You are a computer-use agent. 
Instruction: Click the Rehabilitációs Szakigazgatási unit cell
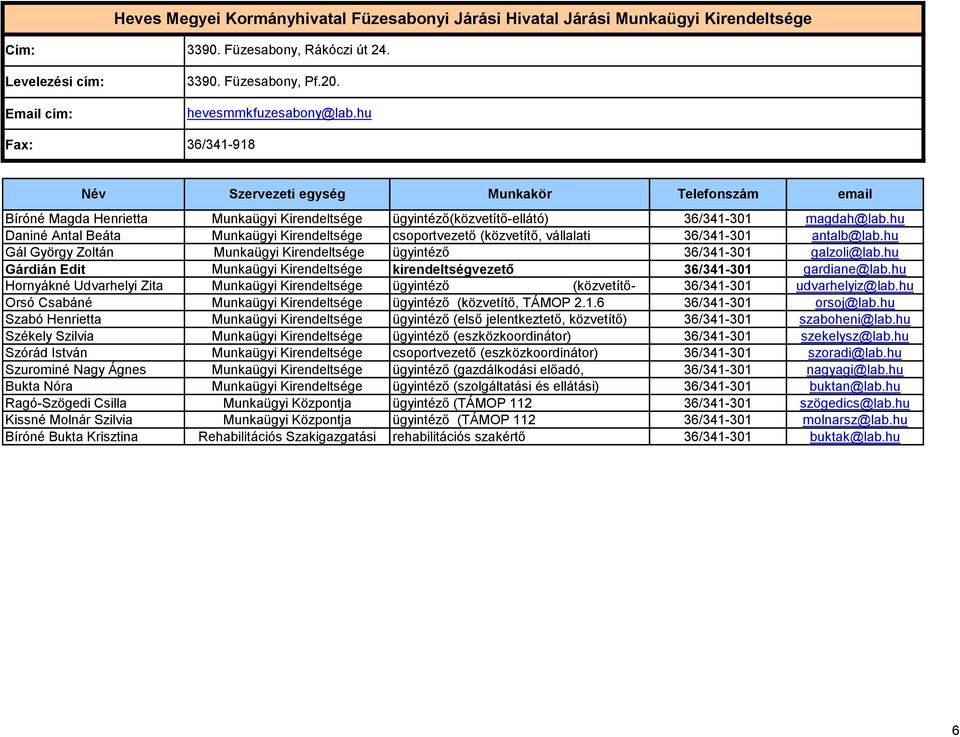287,436
